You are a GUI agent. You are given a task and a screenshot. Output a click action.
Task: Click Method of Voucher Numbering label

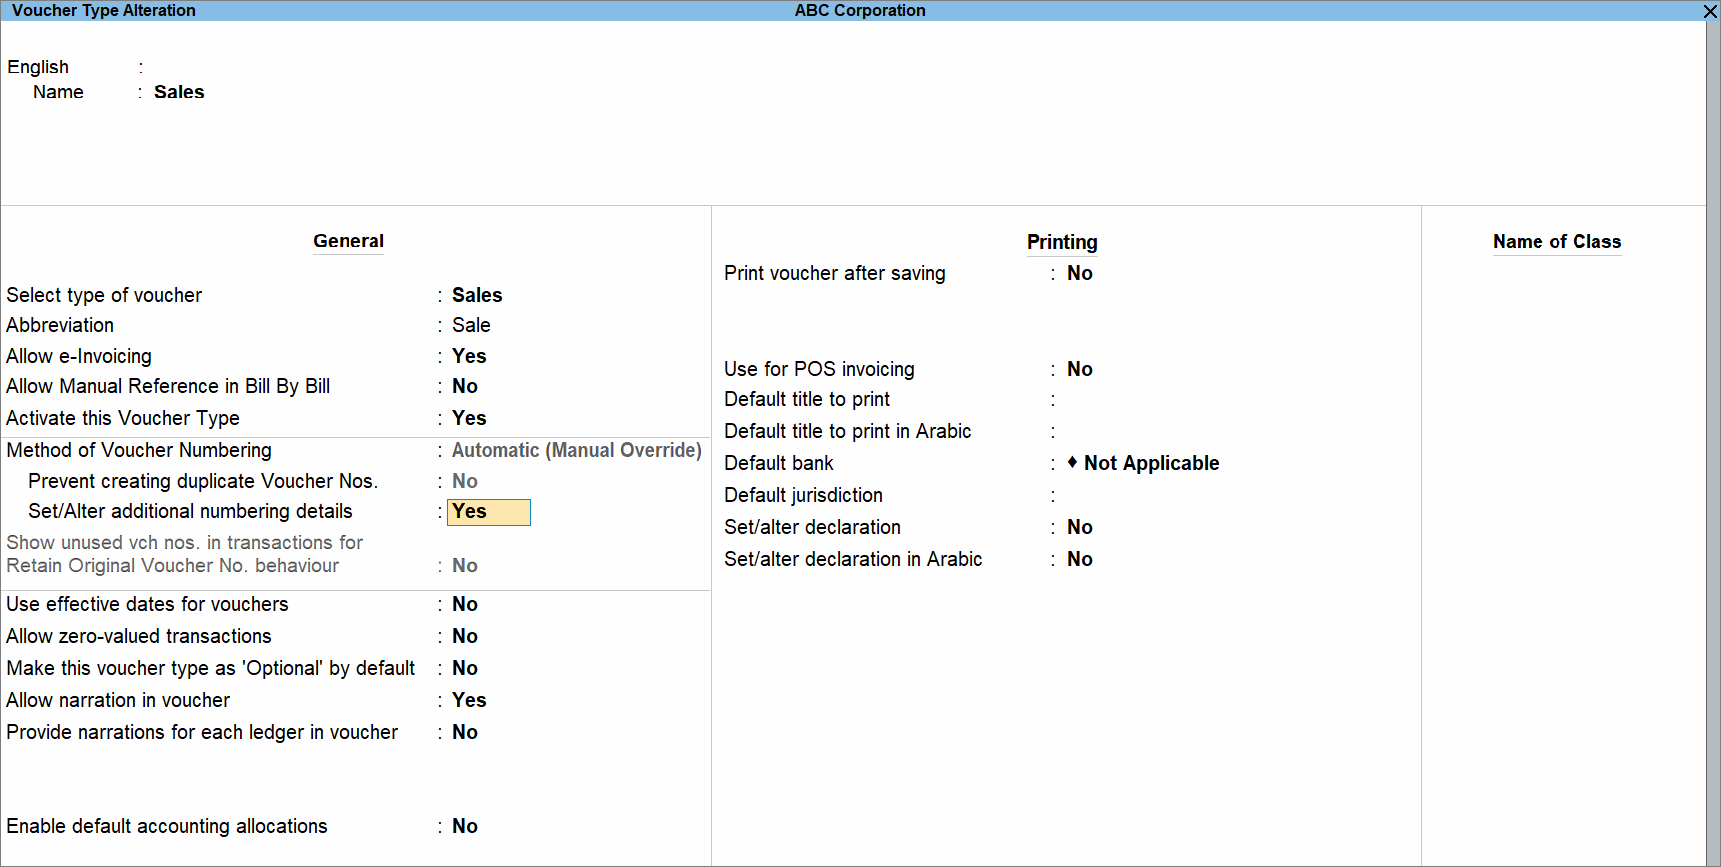pos(139,450)
